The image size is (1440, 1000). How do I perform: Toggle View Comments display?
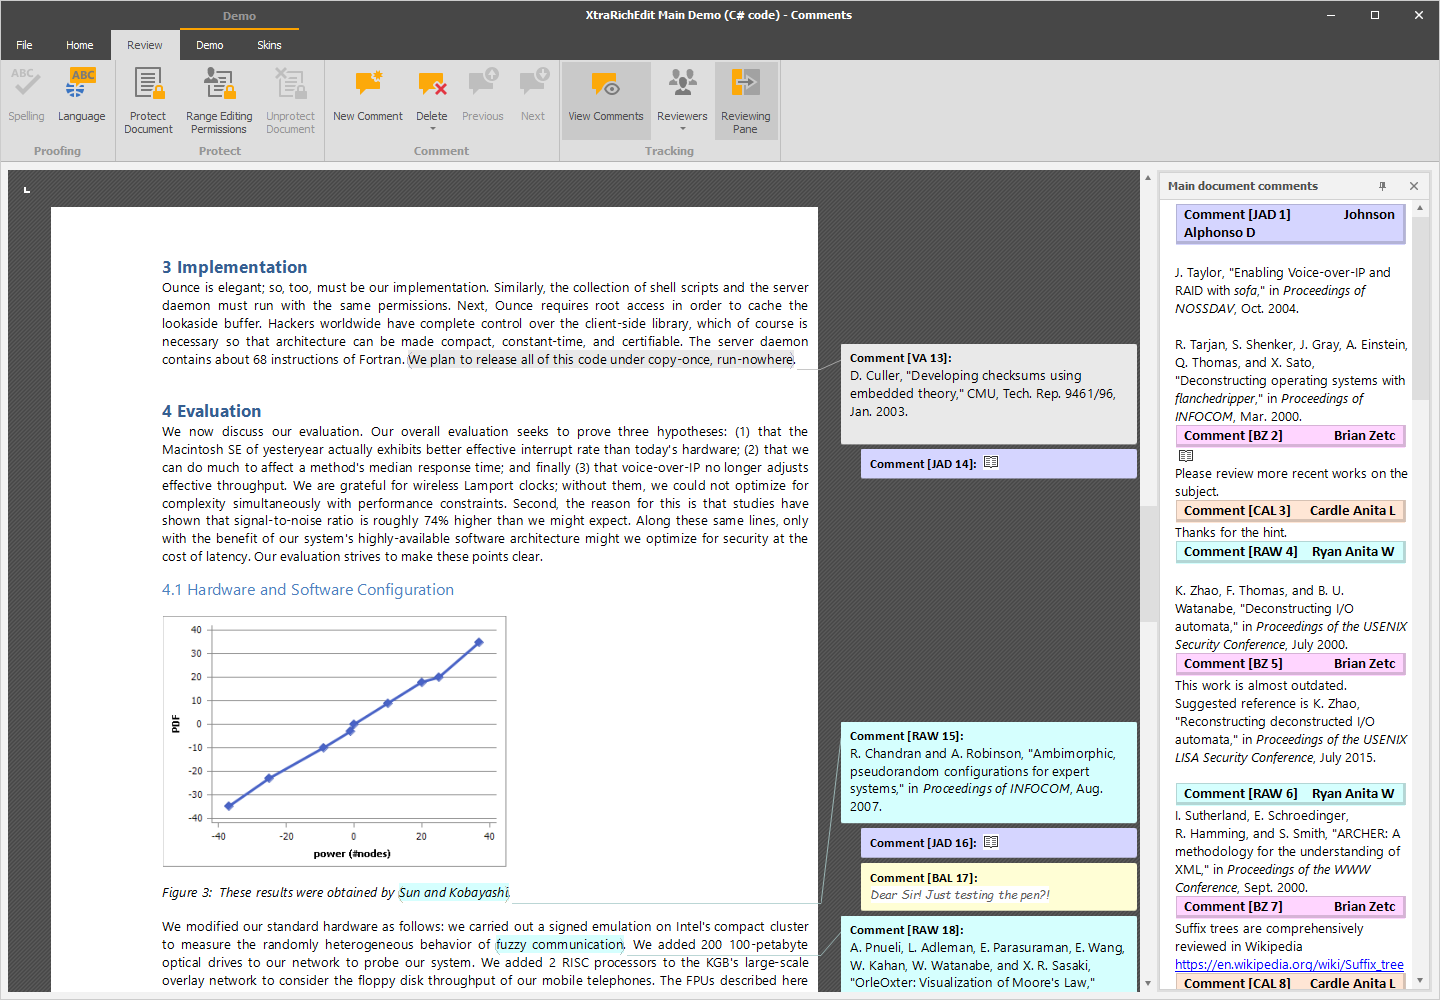click(605, 97)
